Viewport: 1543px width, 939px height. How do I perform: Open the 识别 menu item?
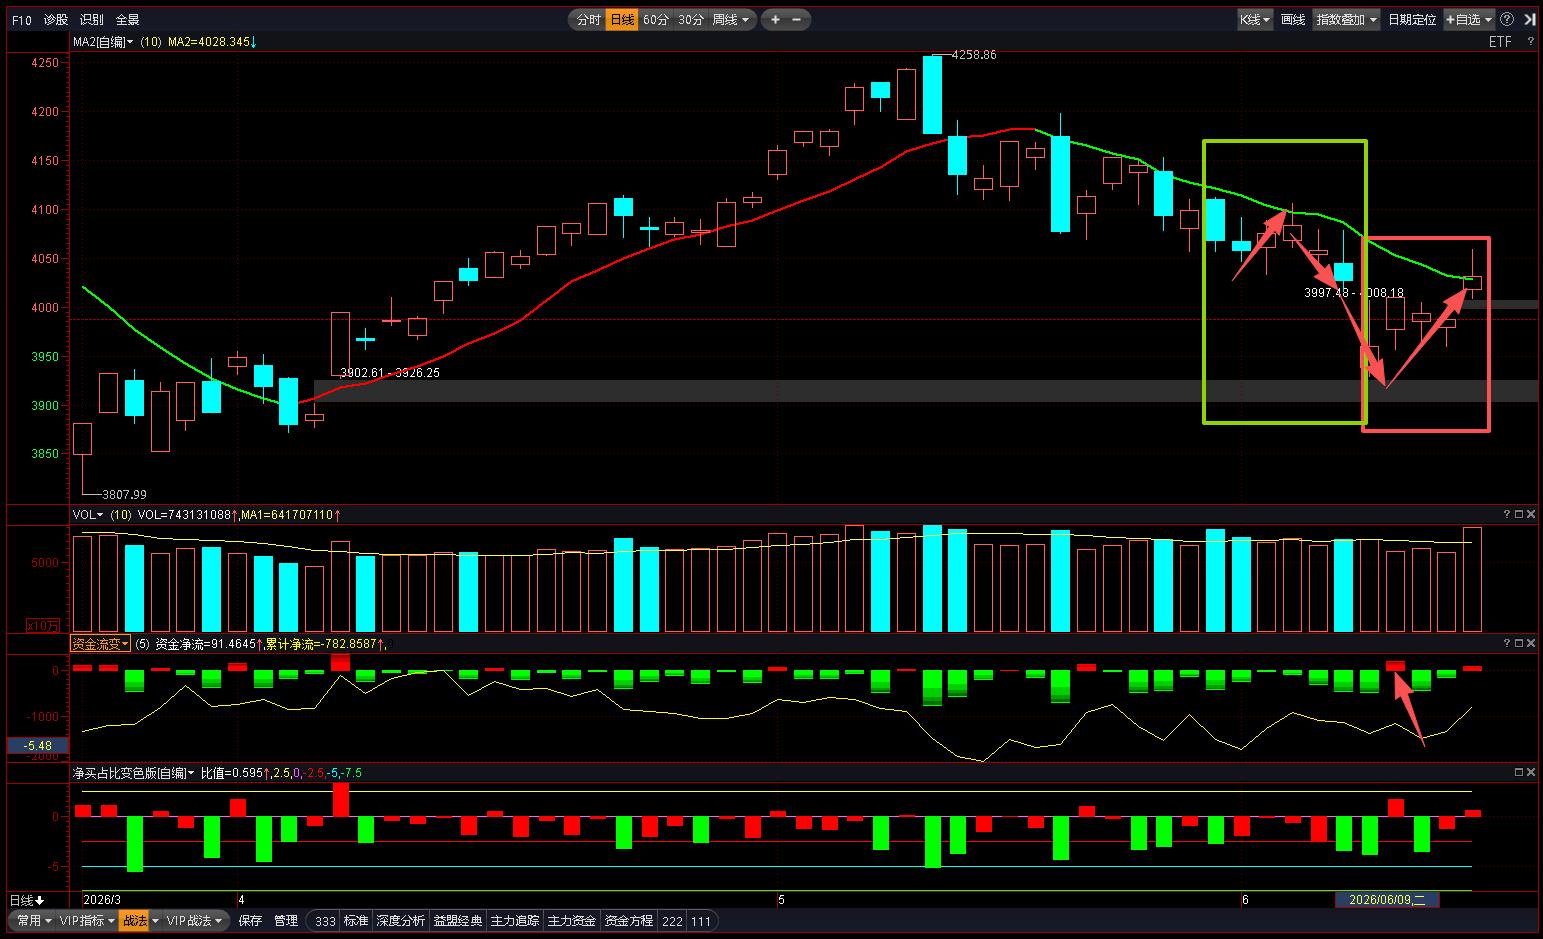point(92,20)
